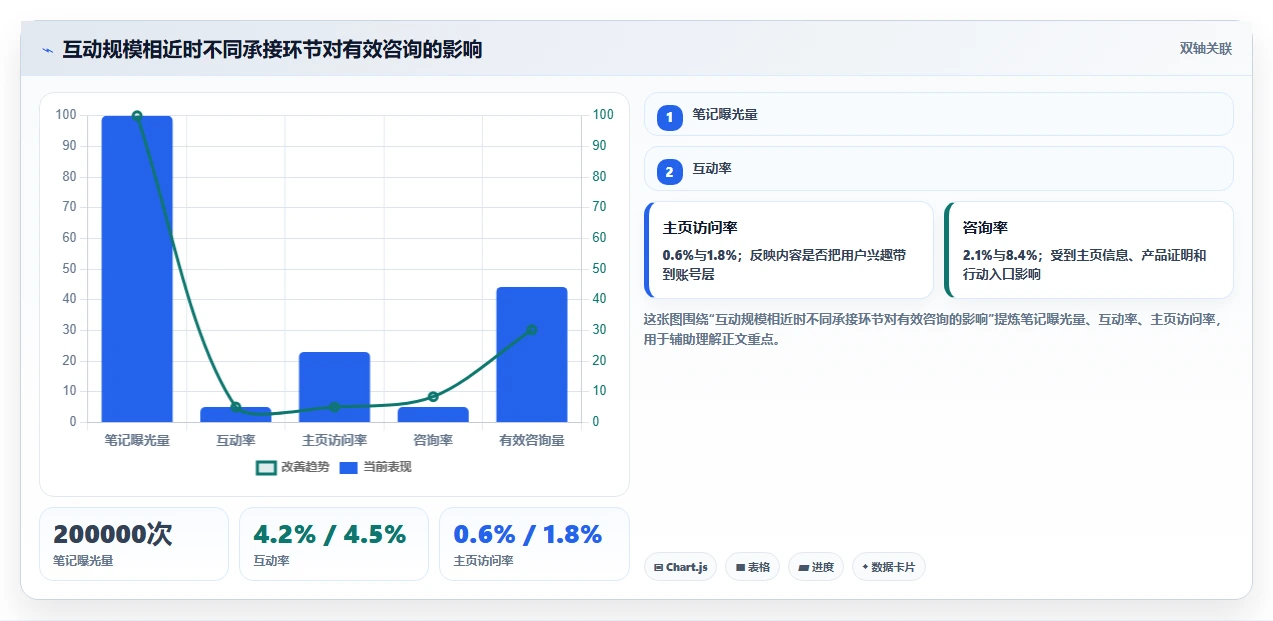Click the 当前表现 blue legend swatch

(348, 467)
